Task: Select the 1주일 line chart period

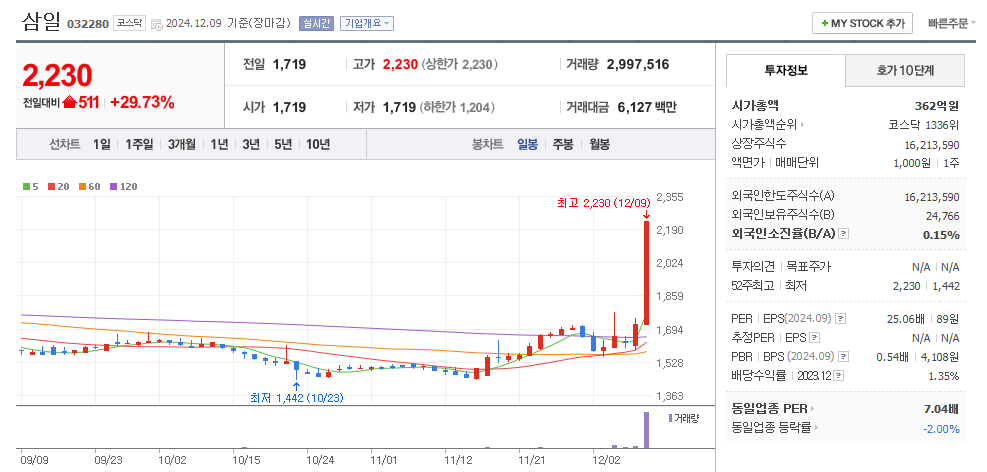Action: tap(138, 144)
